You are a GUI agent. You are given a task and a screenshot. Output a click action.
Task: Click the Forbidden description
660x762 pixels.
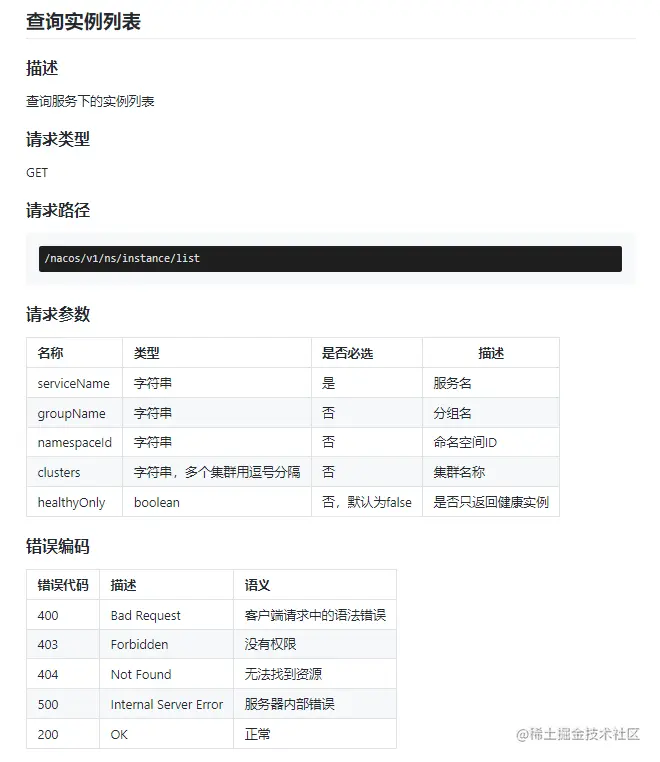coord(139,644)
